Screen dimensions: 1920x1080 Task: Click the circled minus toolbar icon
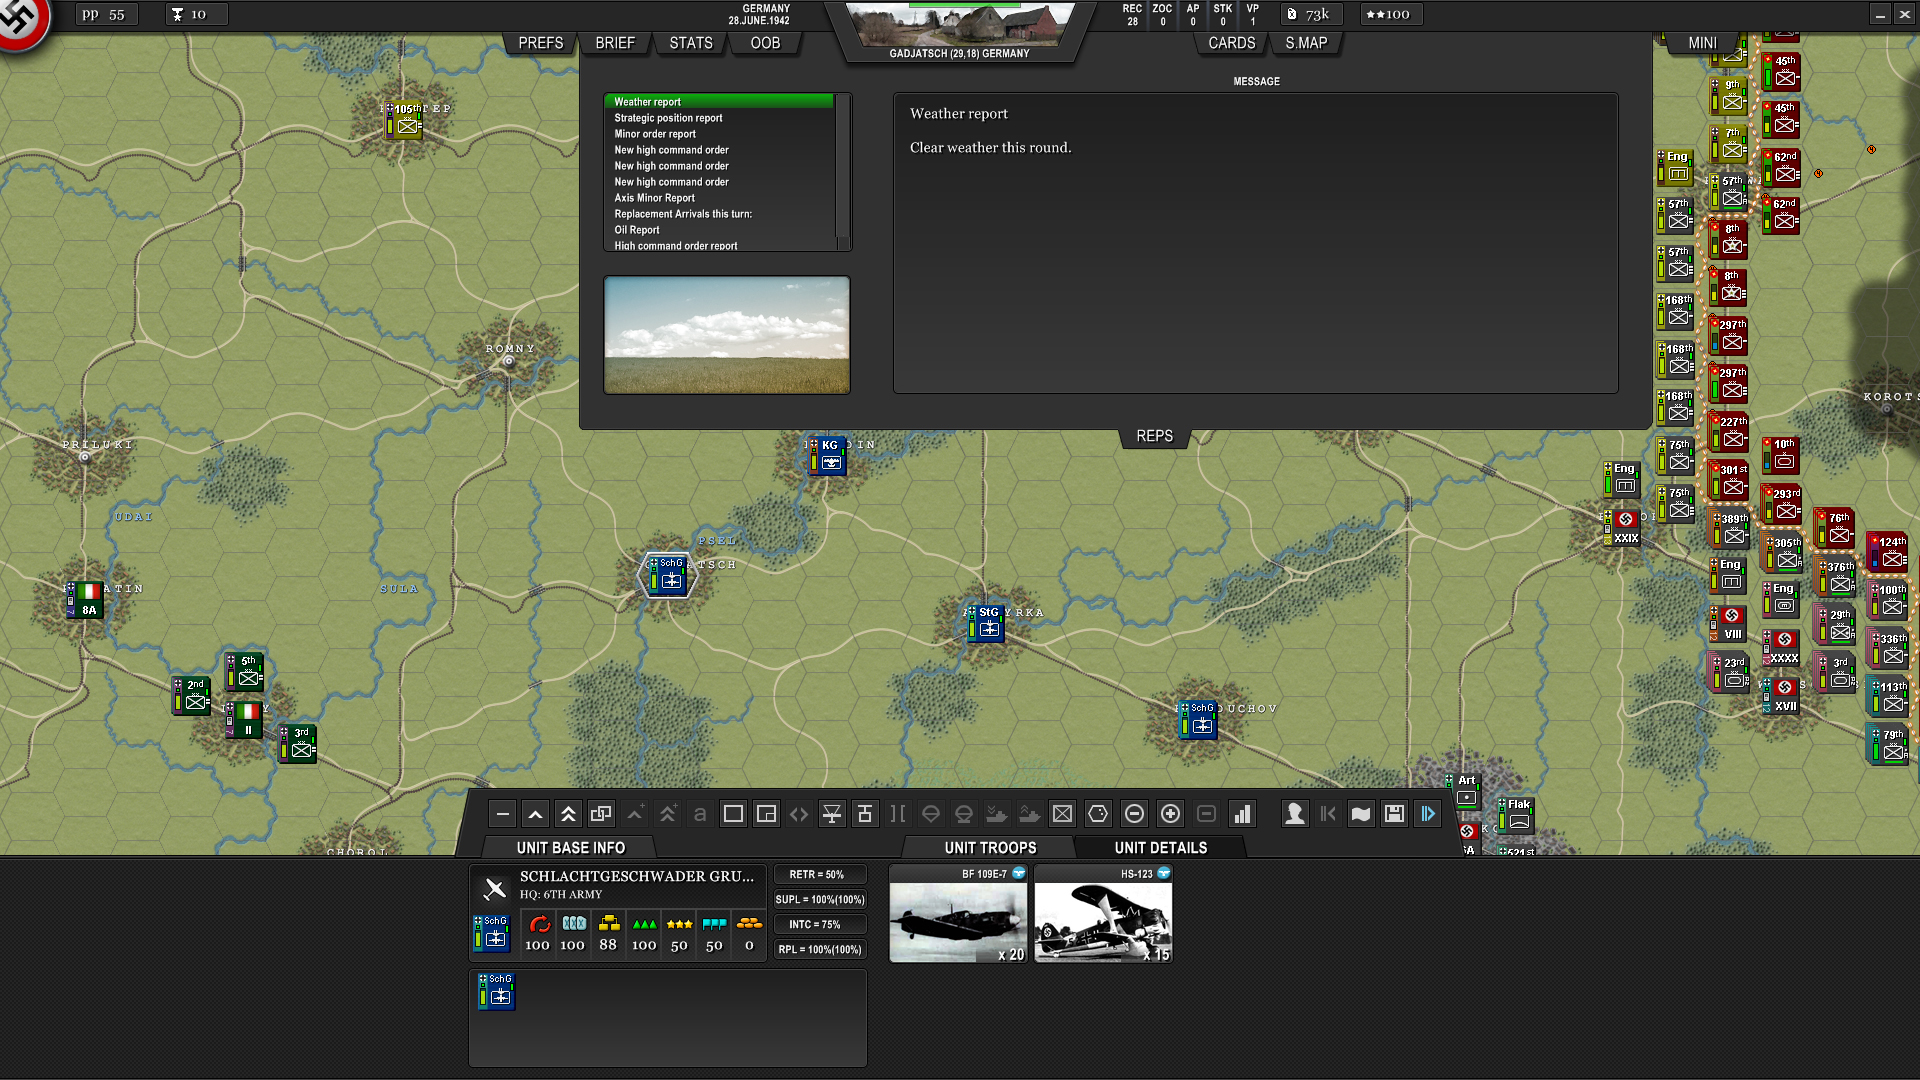pyautogui.click(x=1134, y=814)
